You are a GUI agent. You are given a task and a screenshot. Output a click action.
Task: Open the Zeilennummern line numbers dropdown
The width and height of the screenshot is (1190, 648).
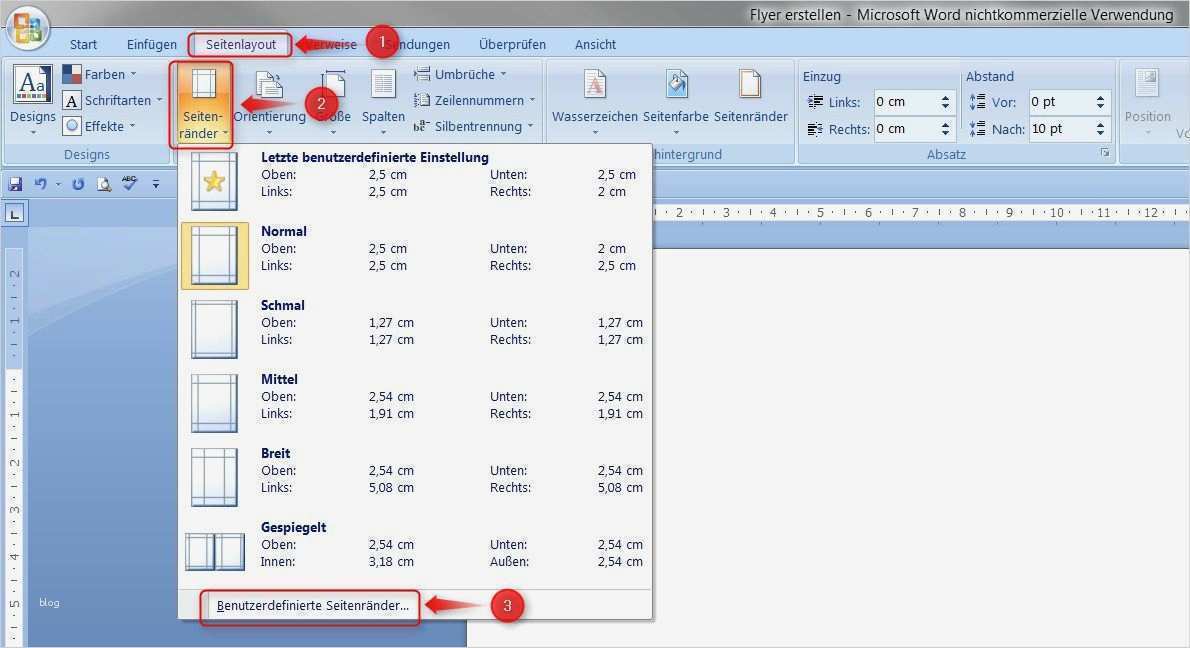pos(474,100)
